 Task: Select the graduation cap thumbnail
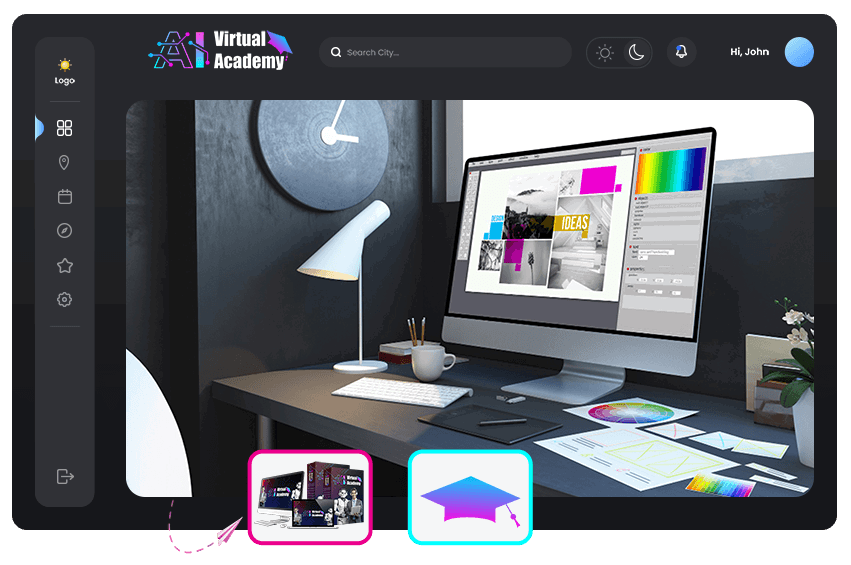click(x=470, y=497)
